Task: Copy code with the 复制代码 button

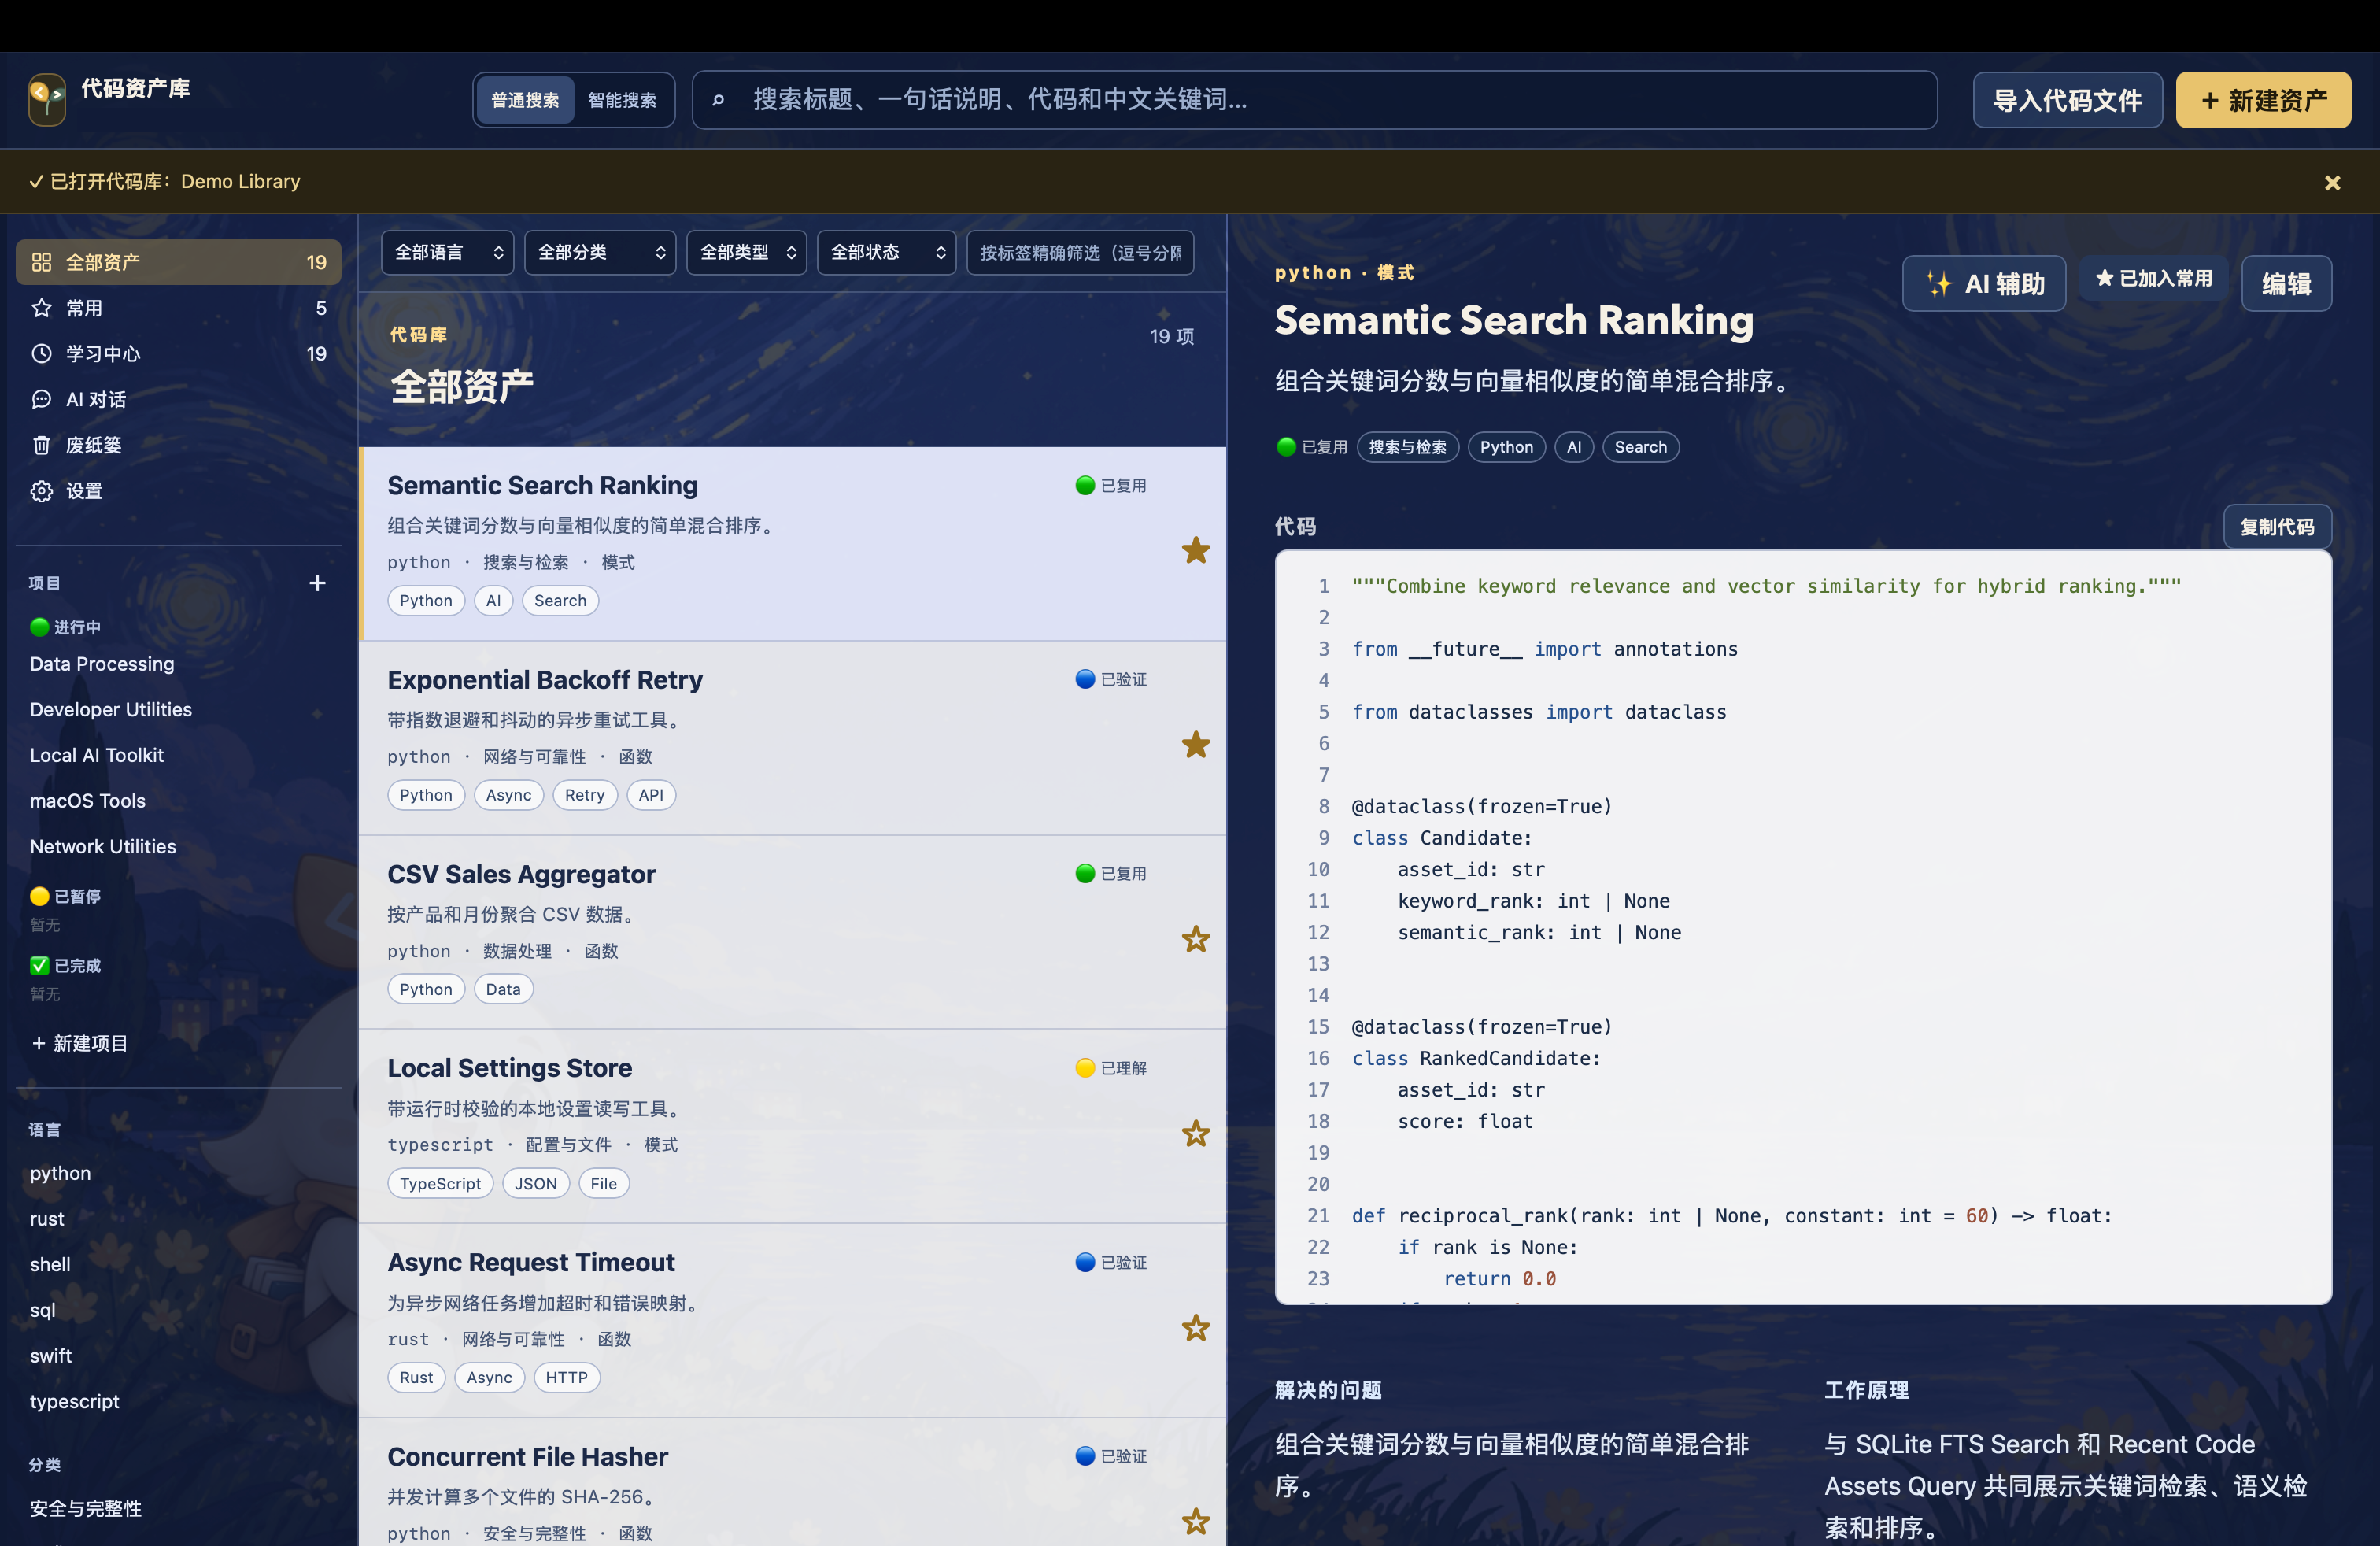Action: [2277, 527]
